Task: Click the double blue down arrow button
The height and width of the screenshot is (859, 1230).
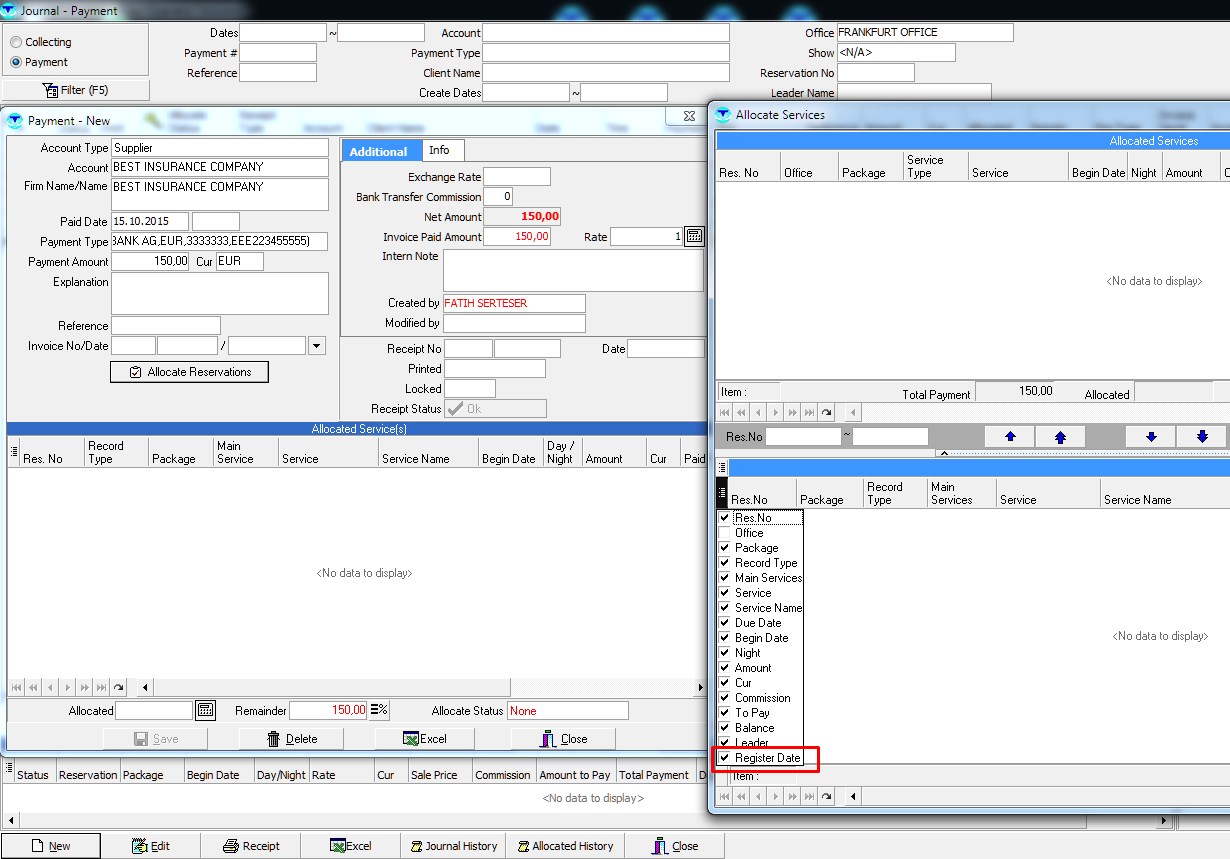Action: tap(1201, 437)
